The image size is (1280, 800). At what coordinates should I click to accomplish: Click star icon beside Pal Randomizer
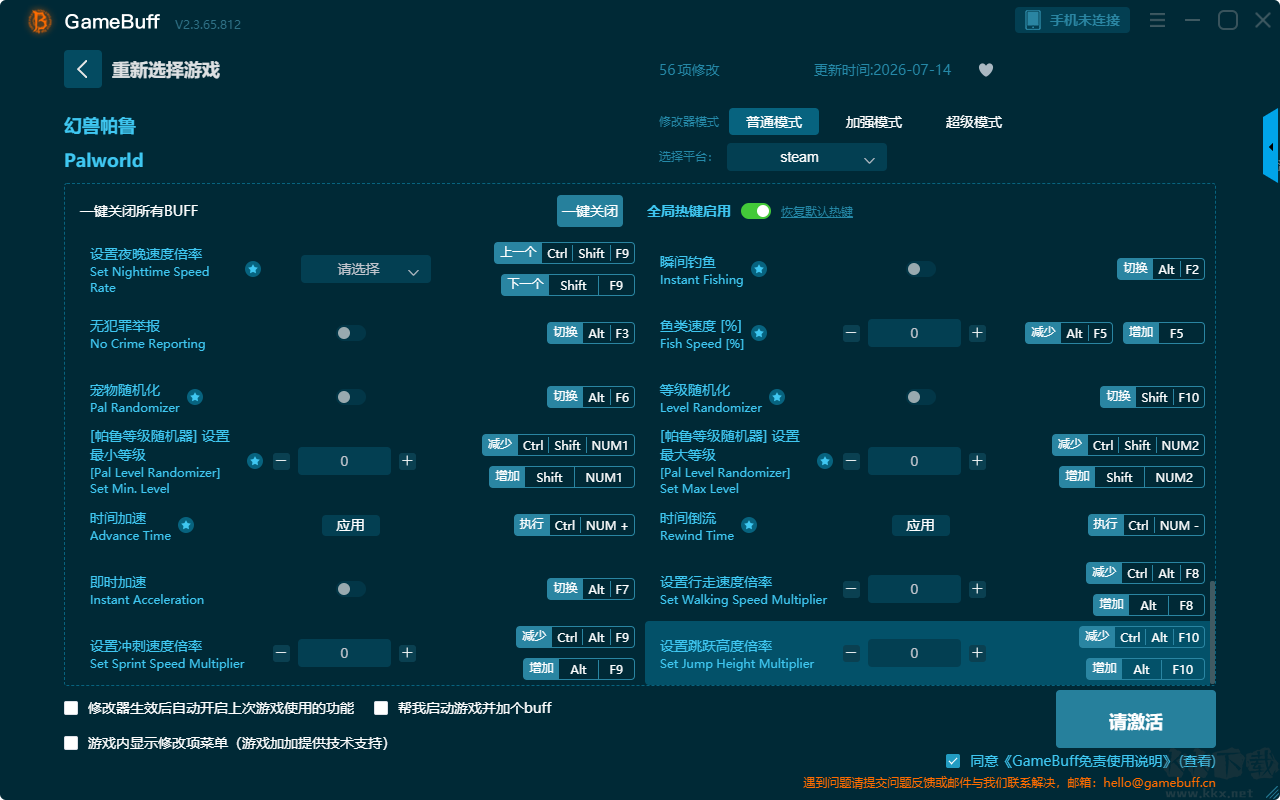(x=195, y=397)
